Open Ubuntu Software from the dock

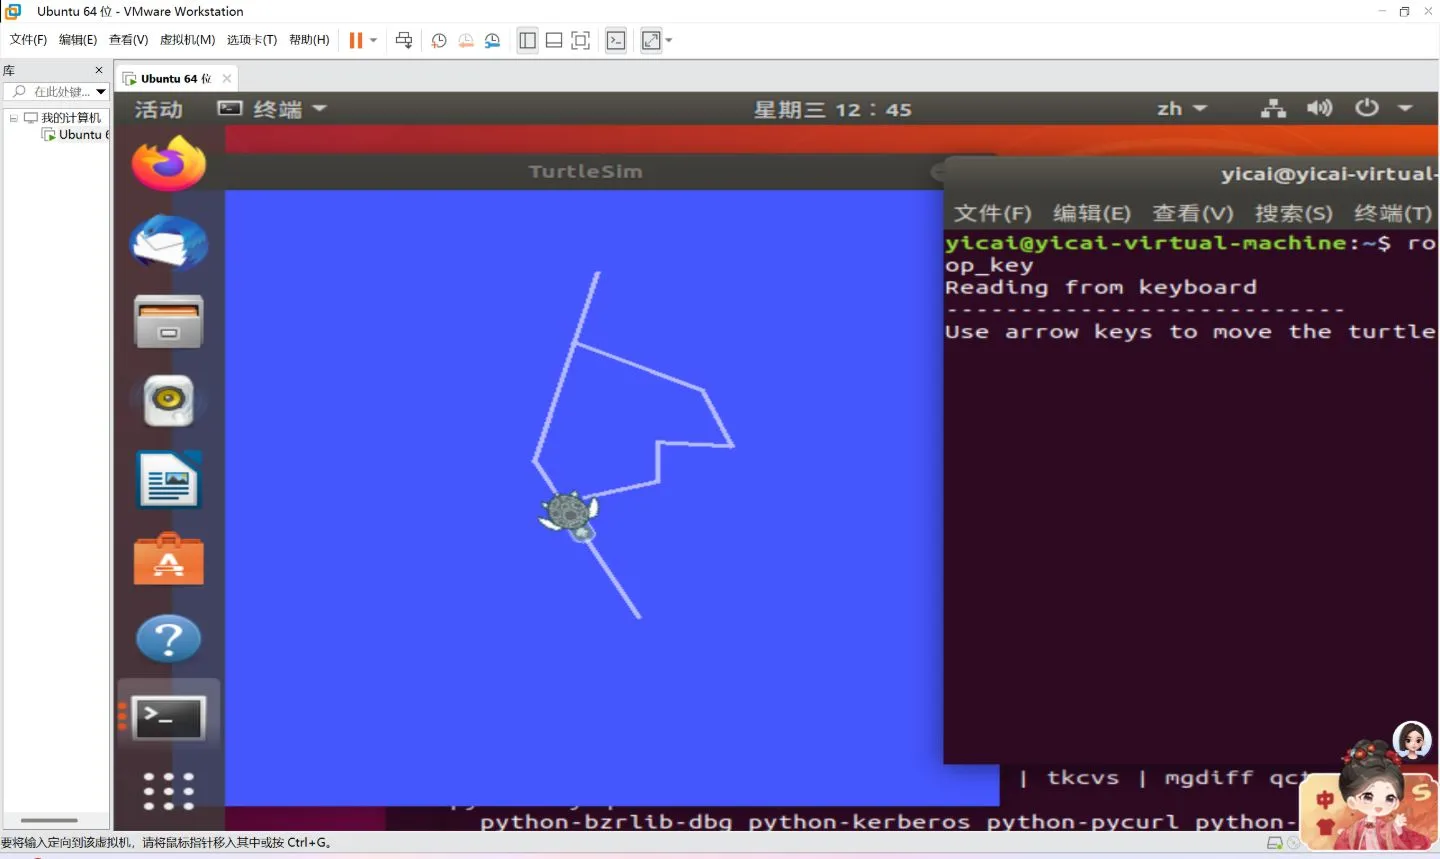click(x=168, y=559)
